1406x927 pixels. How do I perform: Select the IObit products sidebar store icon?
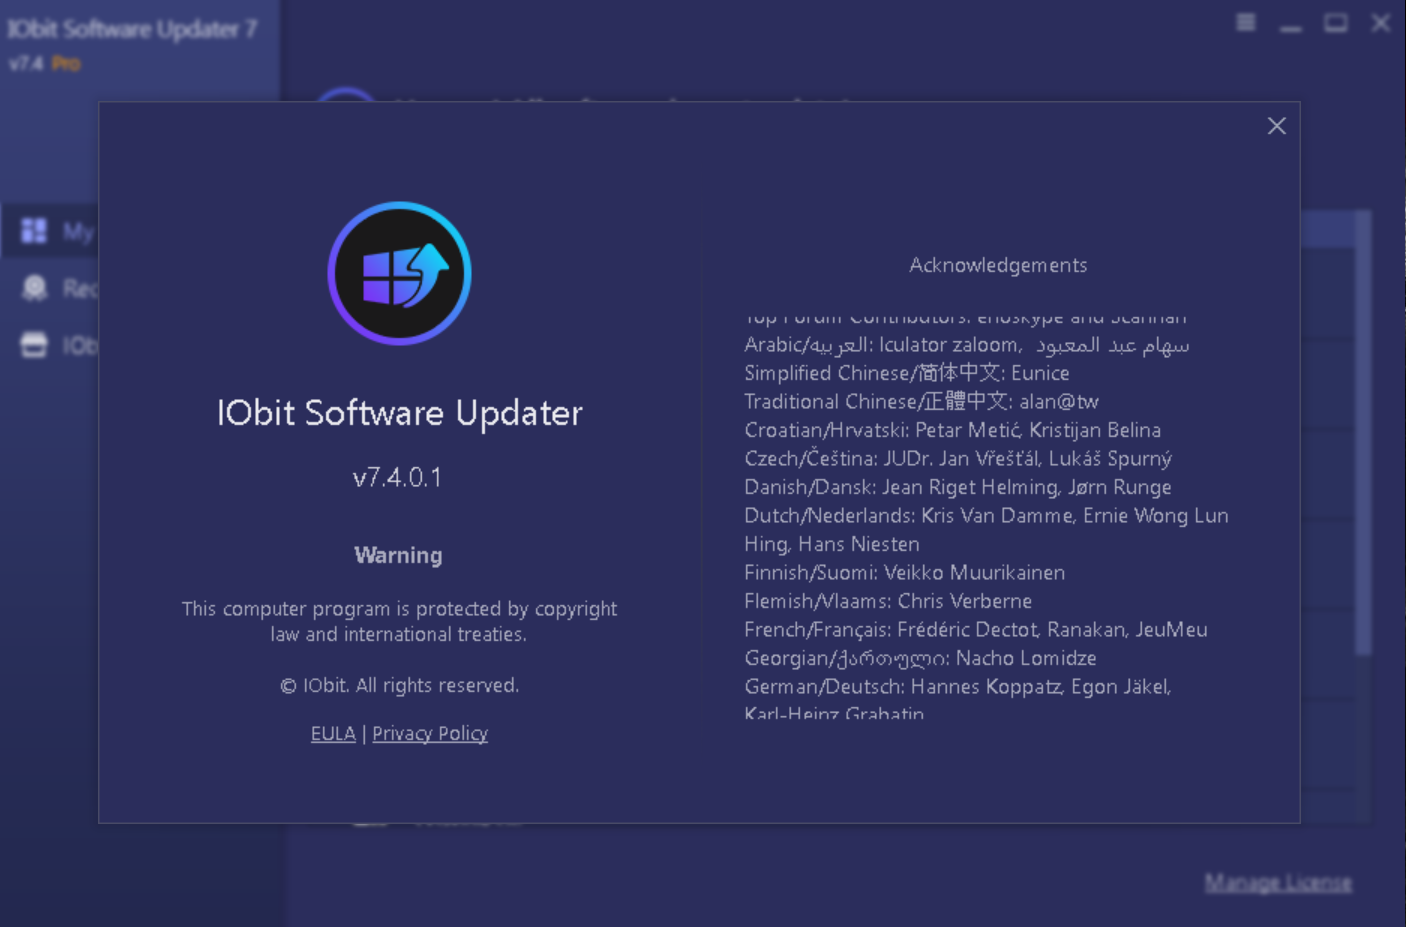34,345
